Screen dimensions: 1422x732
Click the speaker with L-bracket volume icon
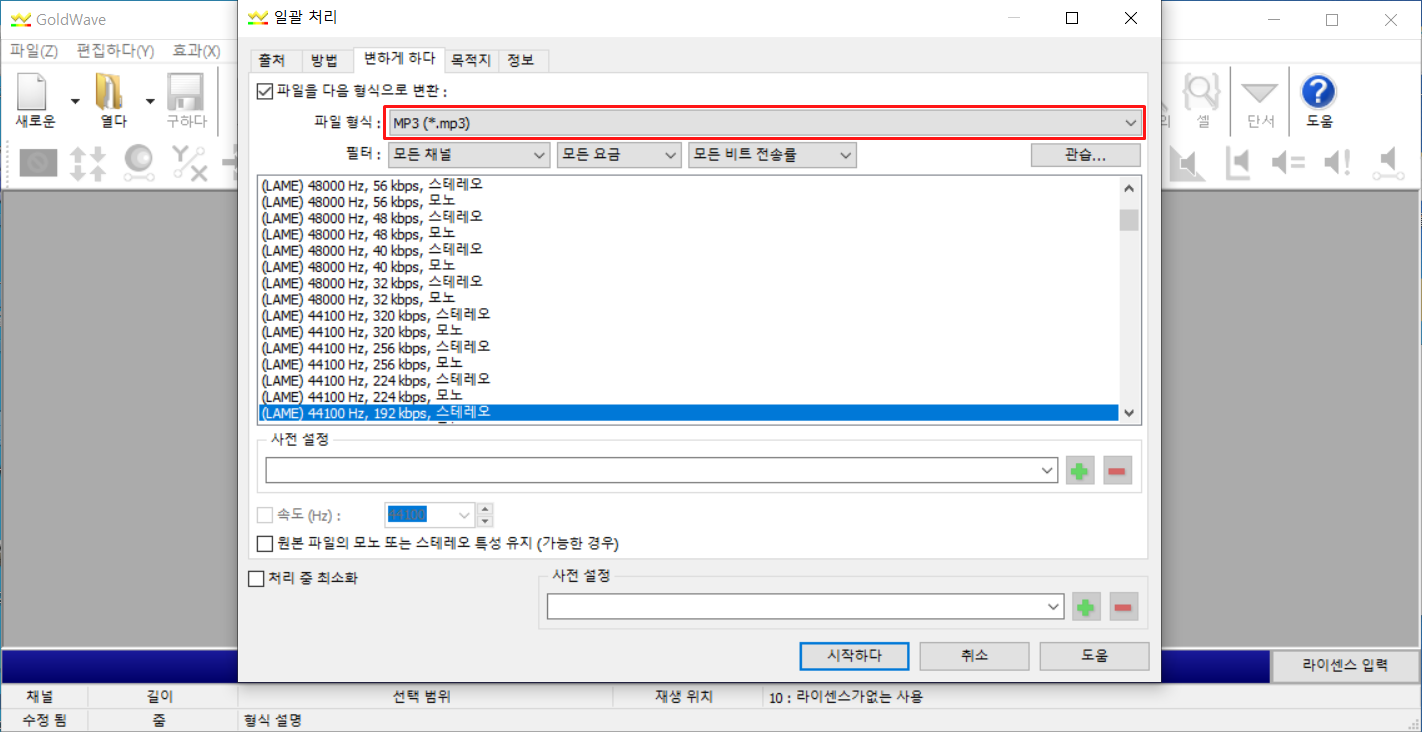pos(1238,162)
